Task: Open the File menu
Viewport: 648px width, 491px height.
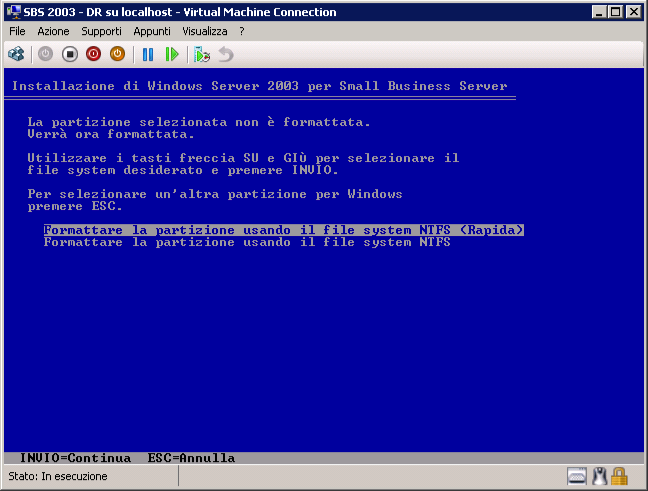Action: 17,31
